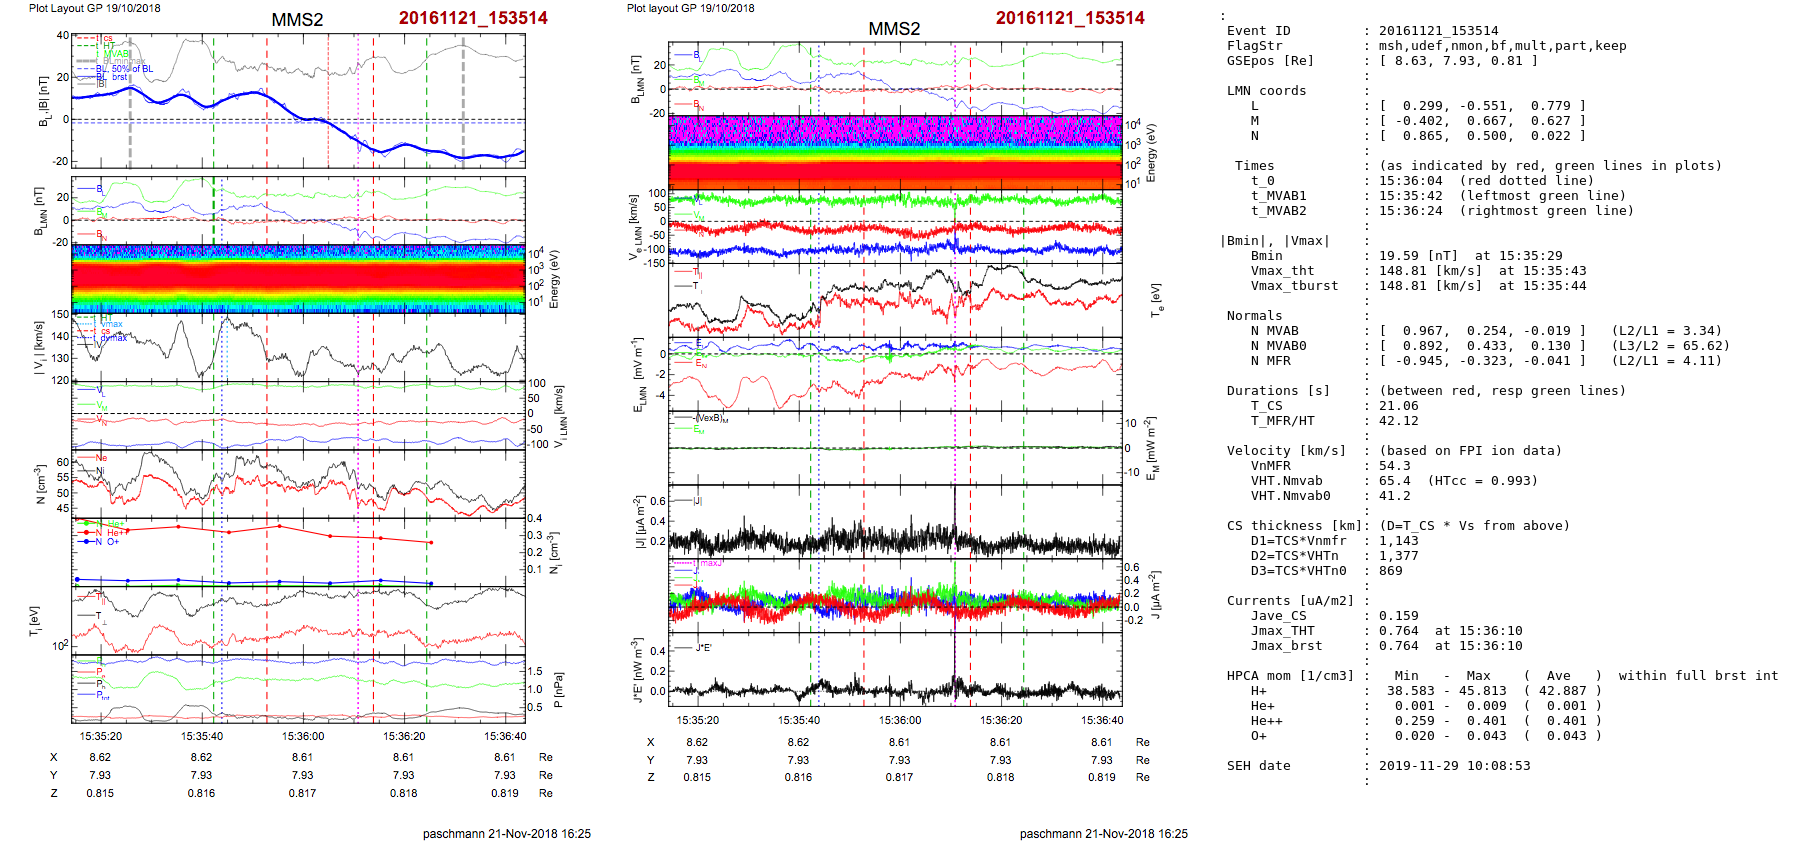Select the top-left 'Plot Layout GP 19/10/2018' label

(94, 8)
